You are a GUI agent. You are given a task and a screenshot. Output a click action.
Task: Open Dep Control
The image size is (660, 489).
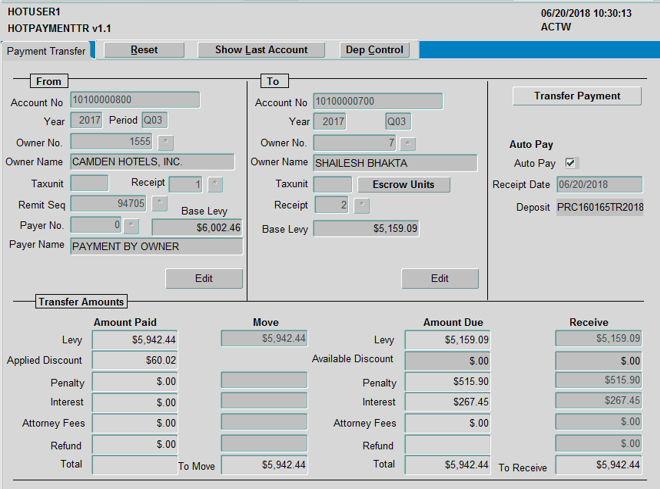point(374,50)
